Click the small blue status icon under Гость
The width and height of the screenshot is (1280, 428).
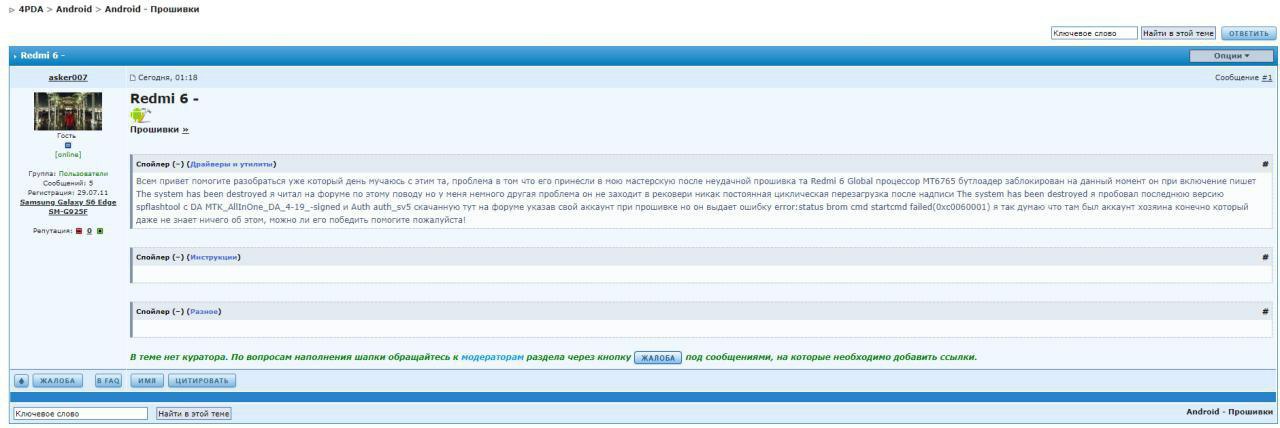point(68,145)
